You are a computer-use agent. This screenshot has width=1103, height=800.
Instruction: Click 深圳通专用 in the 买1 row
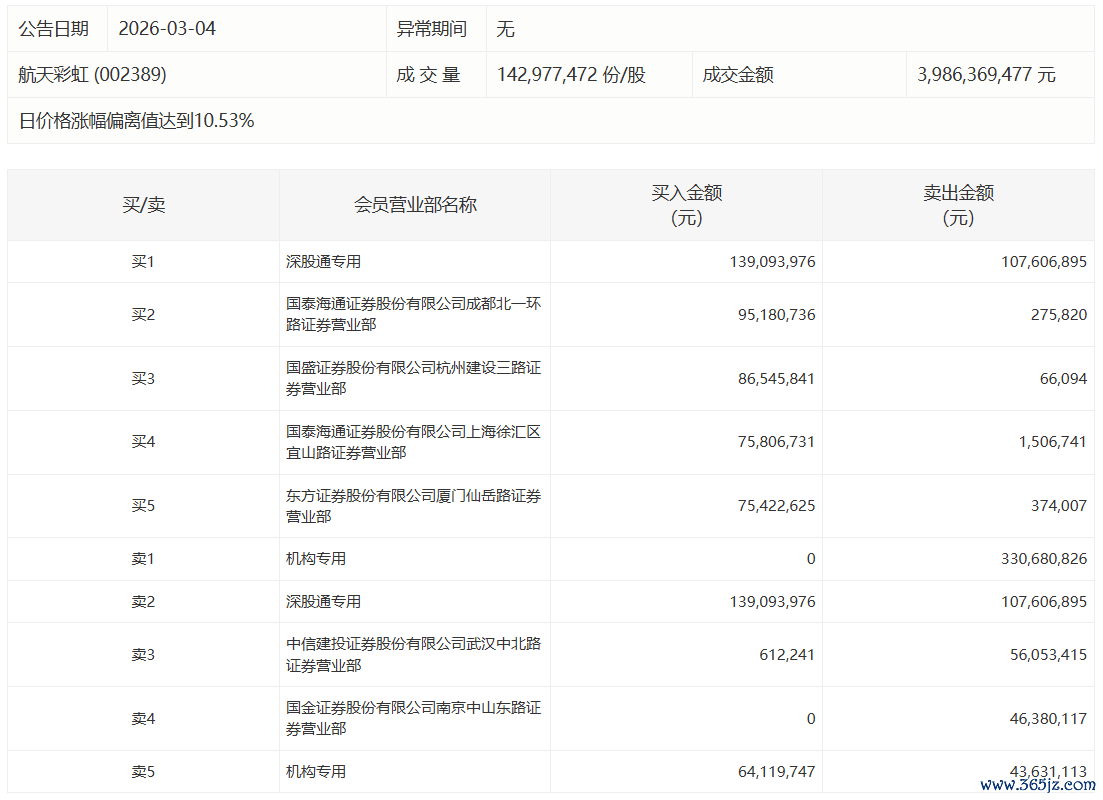coord(323,262)
